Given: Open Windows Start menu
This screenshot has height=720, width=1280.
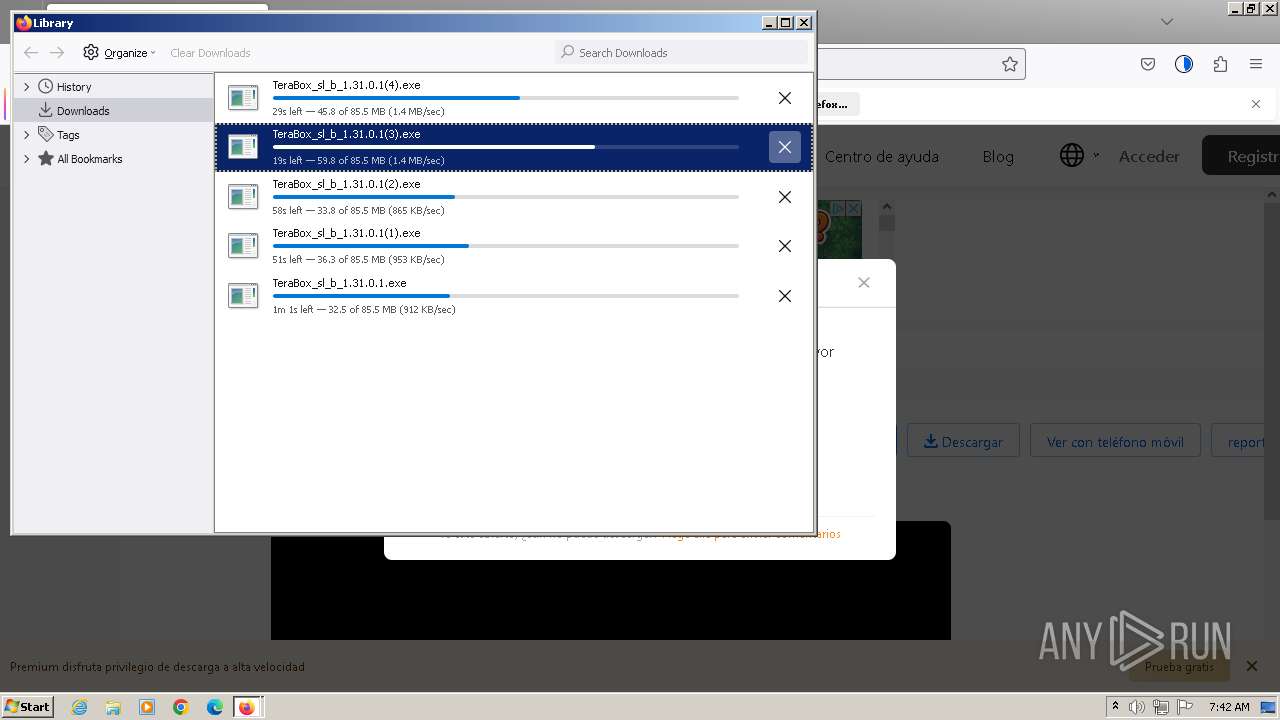Looking at the screenshot, I should [x=28, y=706].
